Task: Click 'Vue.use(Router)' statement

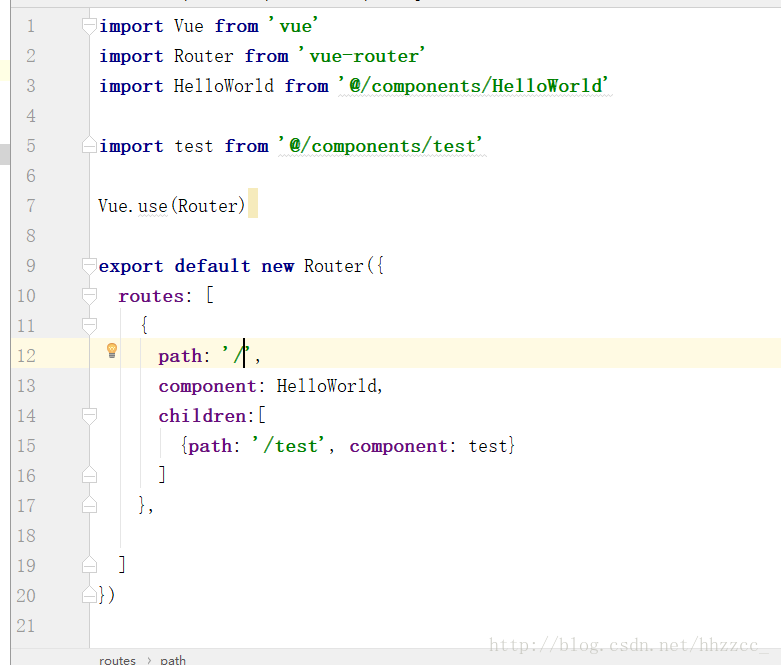Action: point(171,206)
